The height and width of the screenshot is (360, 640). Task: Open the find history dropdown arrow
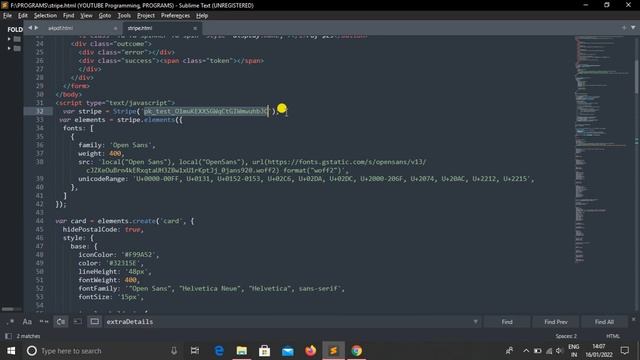click(x=476, y=322)
